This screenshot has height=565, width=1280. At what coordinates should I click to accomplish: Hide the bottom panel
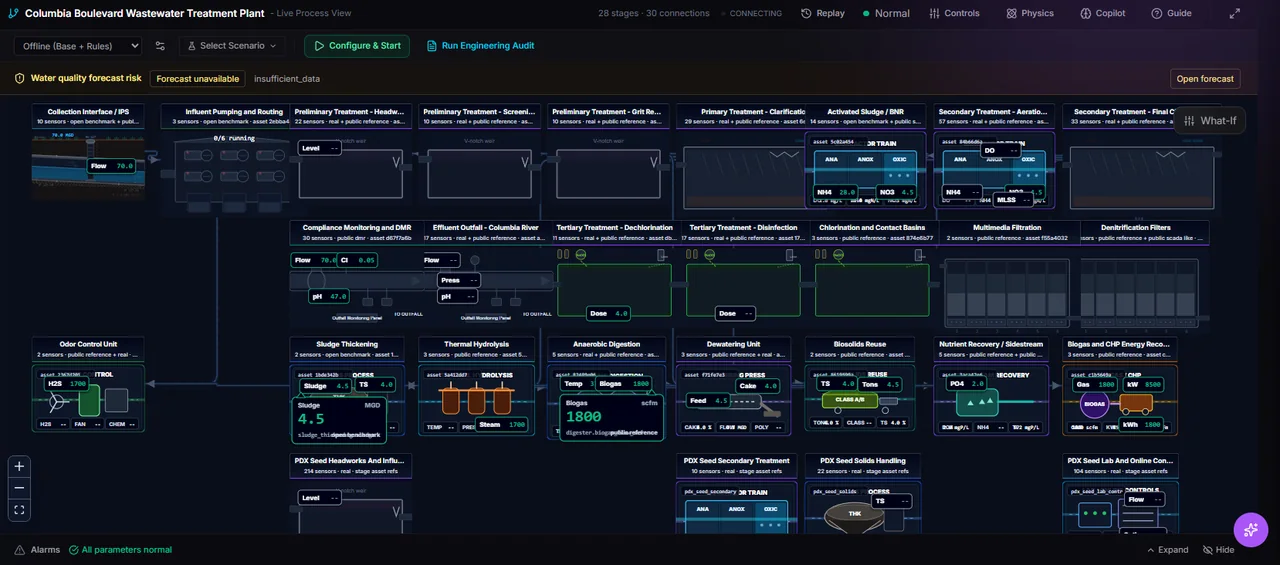point(1218,550)
